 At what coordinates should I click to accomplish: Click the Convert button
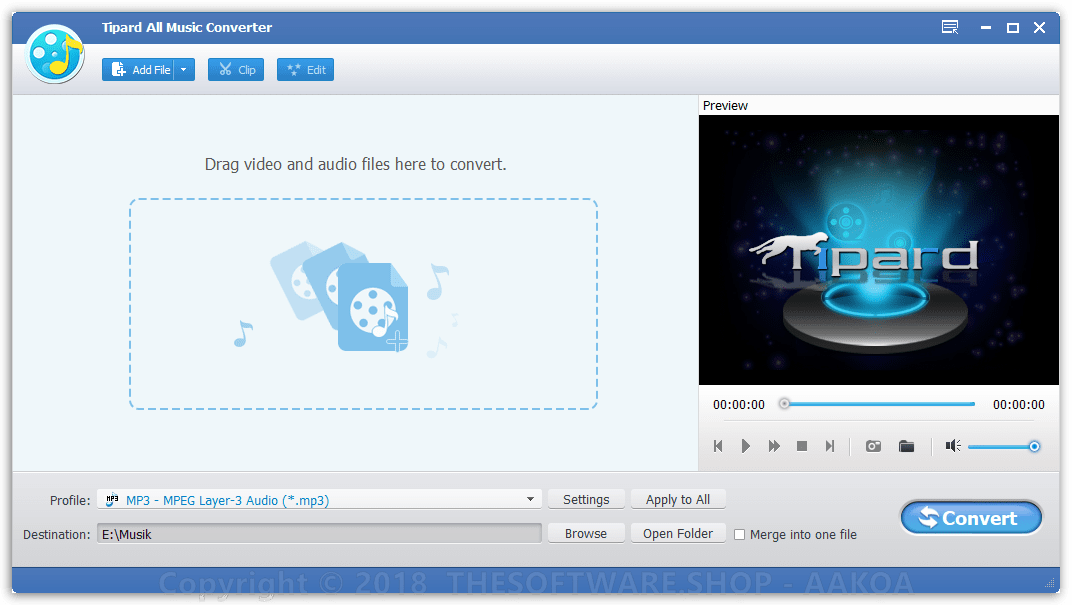pyautogui.click(x=970, y=517)
